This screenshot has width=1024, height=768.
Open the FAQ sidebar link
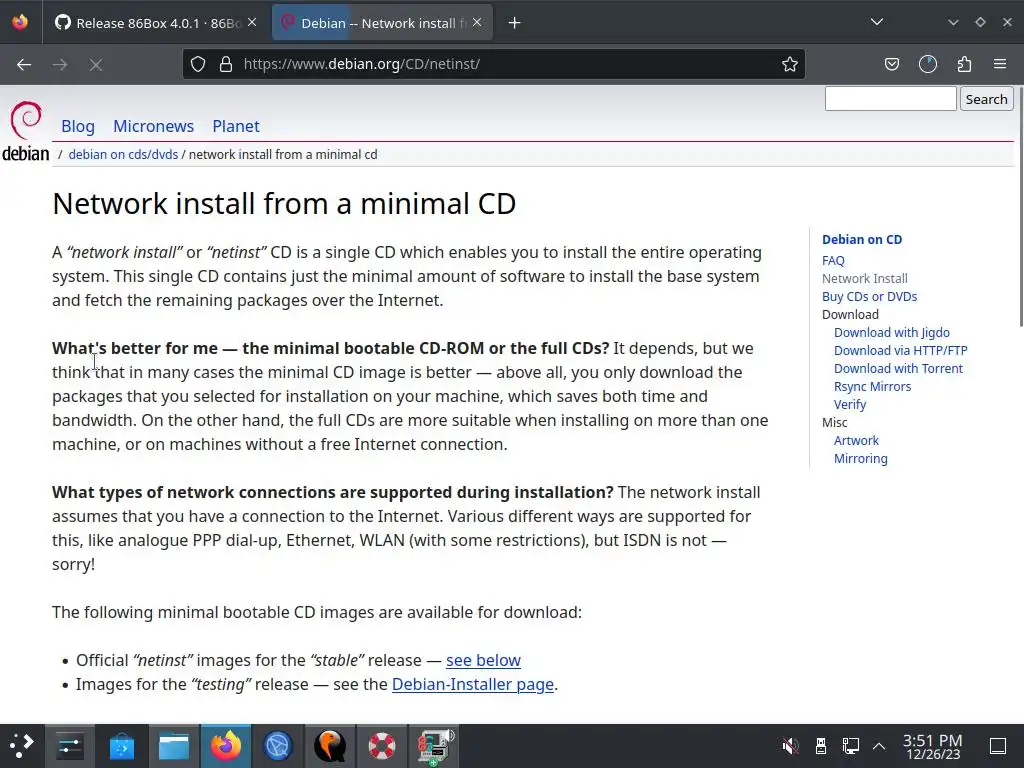pyautogui.click(x=833, y=261)
